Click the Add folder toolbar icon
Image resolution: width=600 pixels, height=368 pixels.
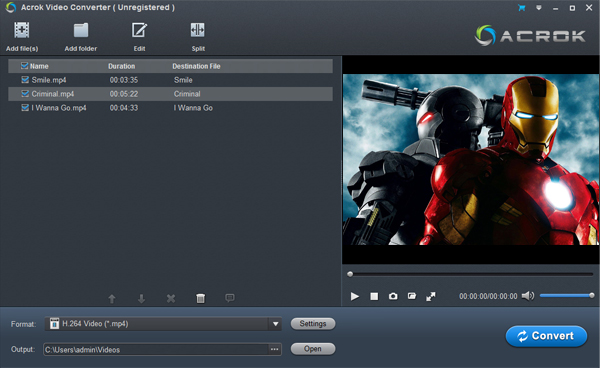[81, 31]
